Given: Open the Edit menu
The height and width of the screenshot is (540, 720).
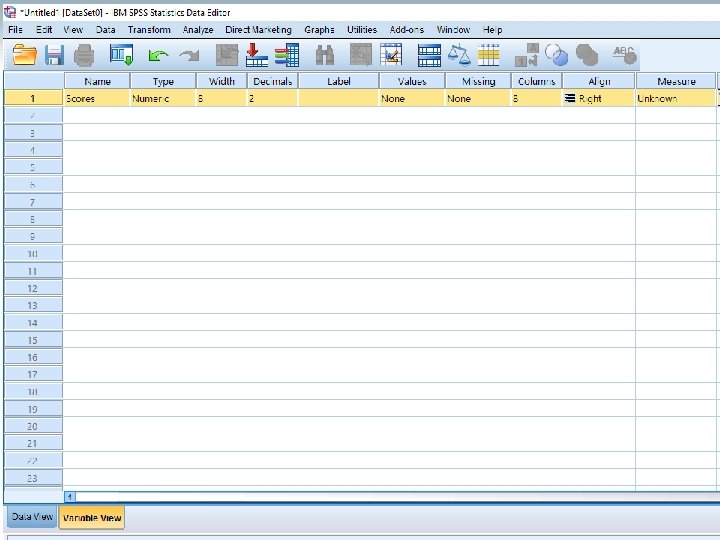Looking at the screenshot, I should pyautogui.click(x=44, y=30).
